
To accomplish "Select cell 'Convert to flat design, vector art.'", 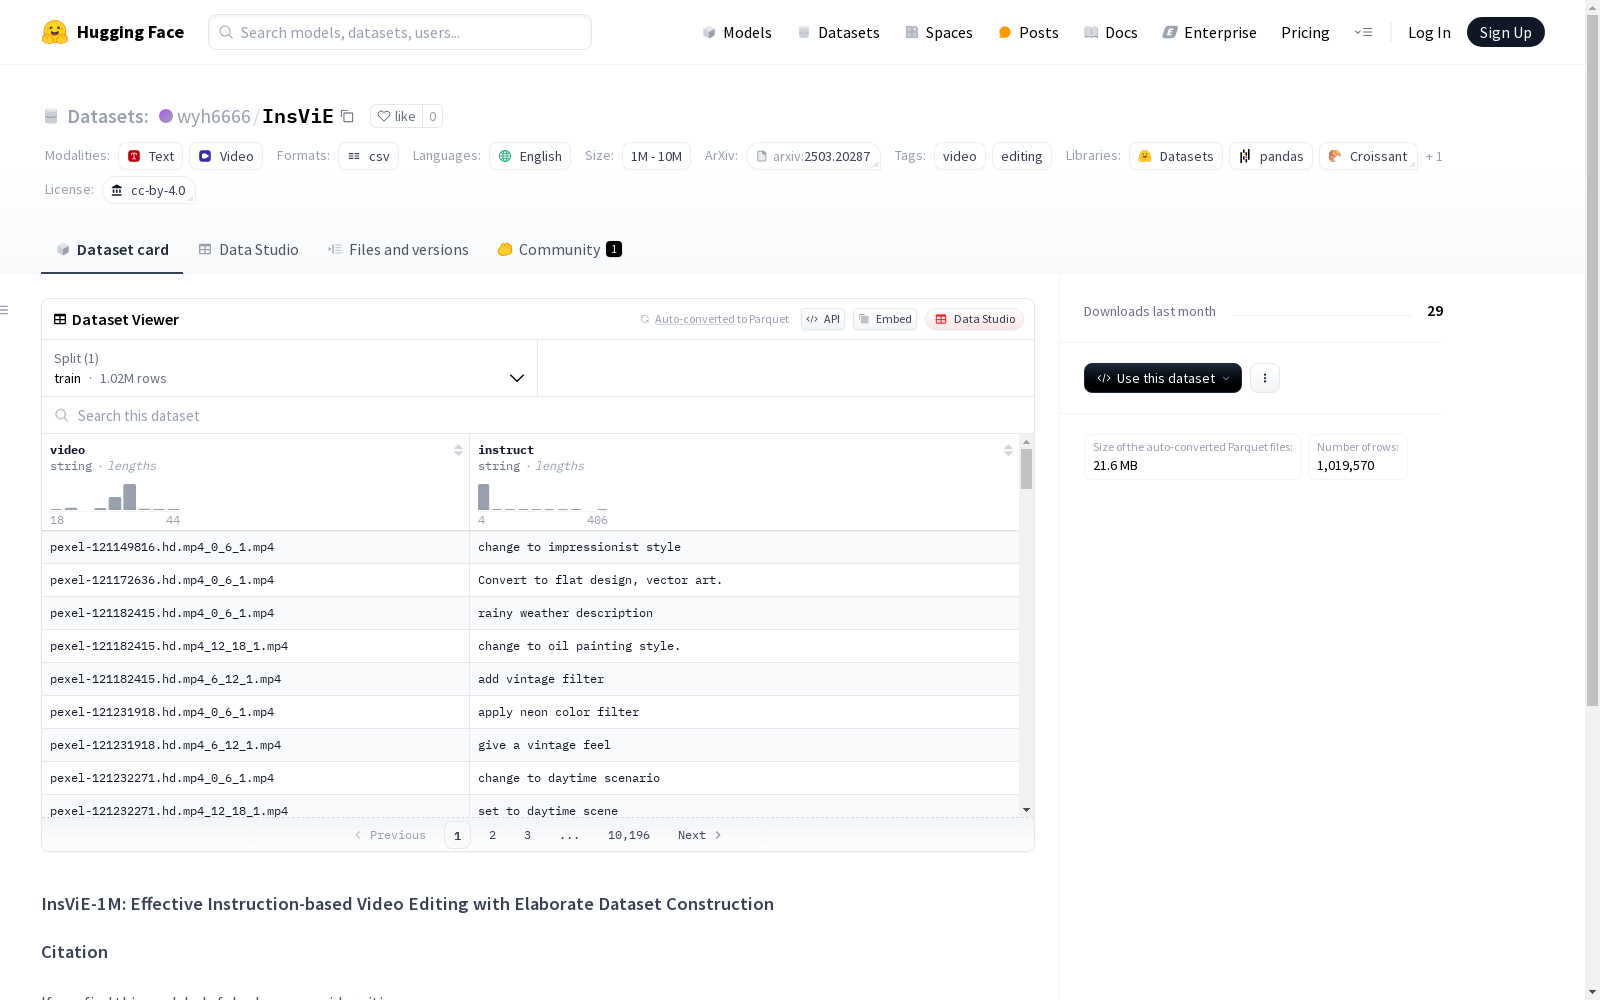I will [x=745, y=580].
